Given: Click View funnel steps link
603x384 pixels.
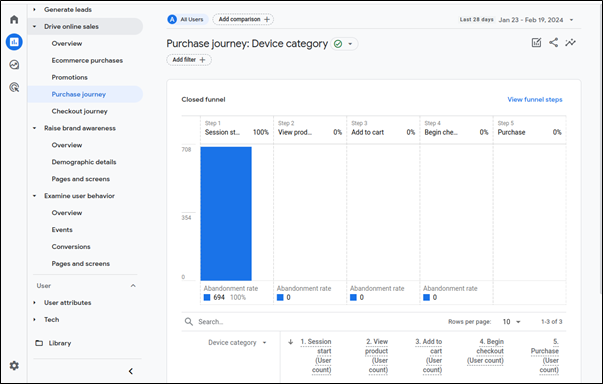Looking at the screenshot, I should coord(535,100).
